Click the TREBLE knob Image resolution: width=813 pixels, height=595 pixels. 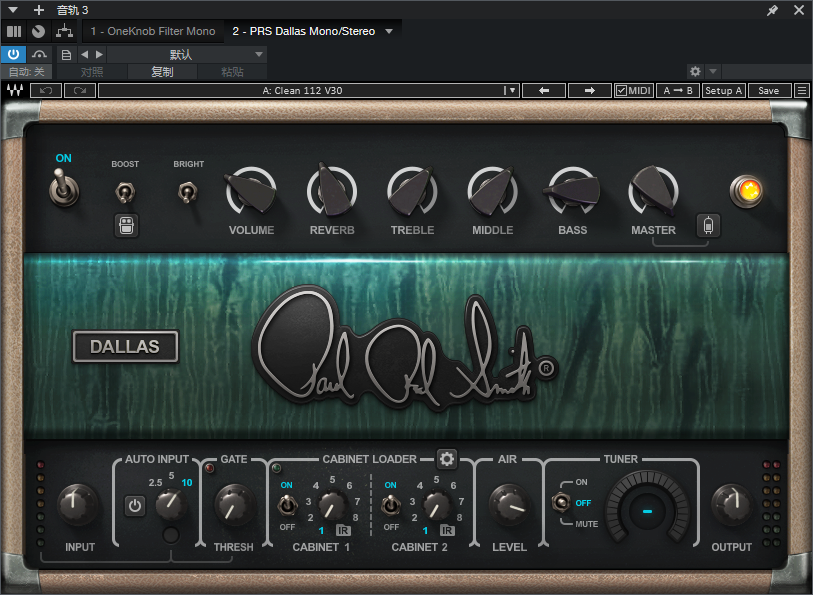click(412, 191)
